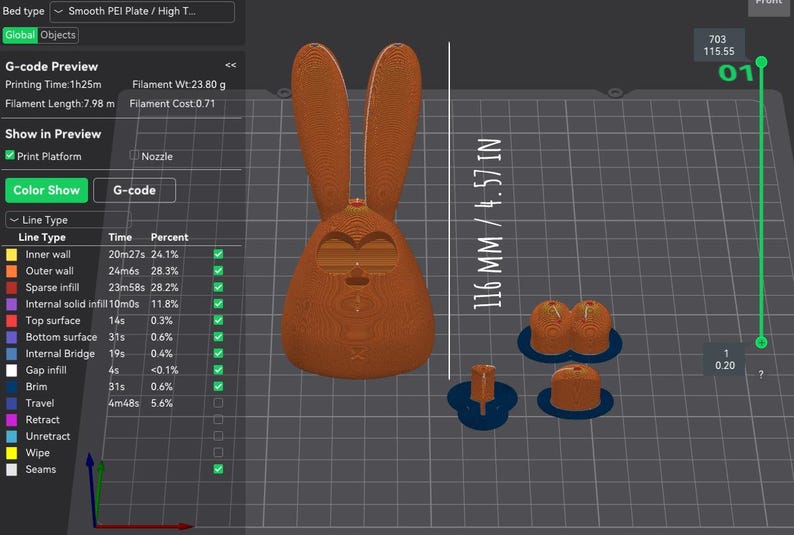Click the Time column header

[120, 237]
